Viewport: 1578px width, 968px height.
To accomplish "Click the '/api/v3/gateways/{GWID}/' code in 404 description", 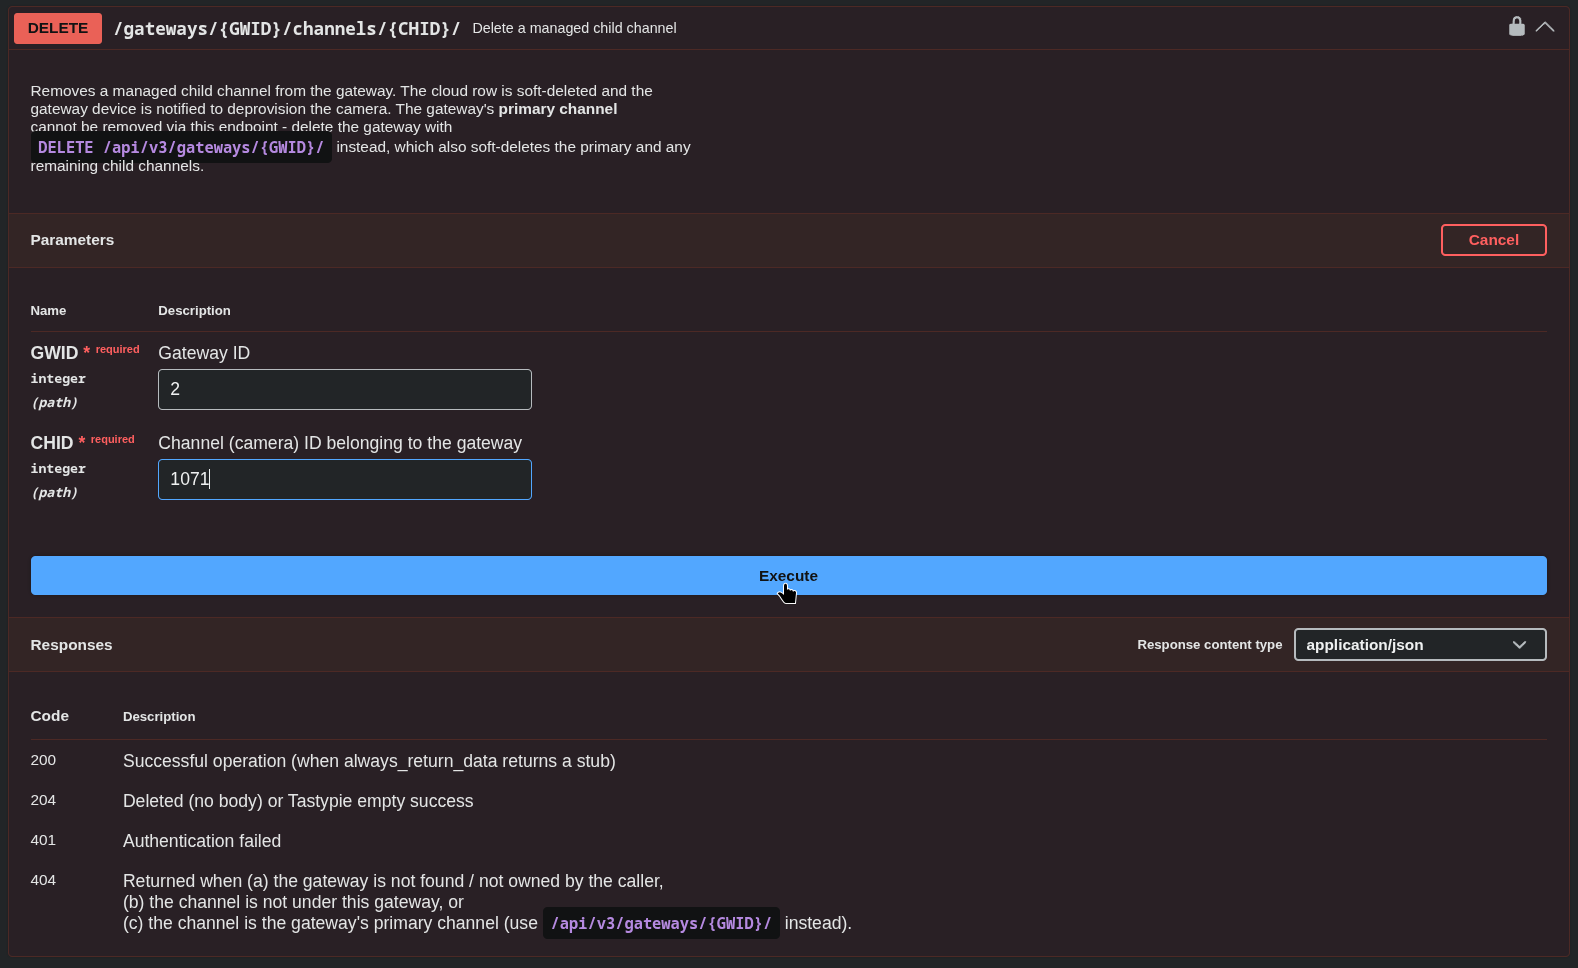I will click(661, 923).
